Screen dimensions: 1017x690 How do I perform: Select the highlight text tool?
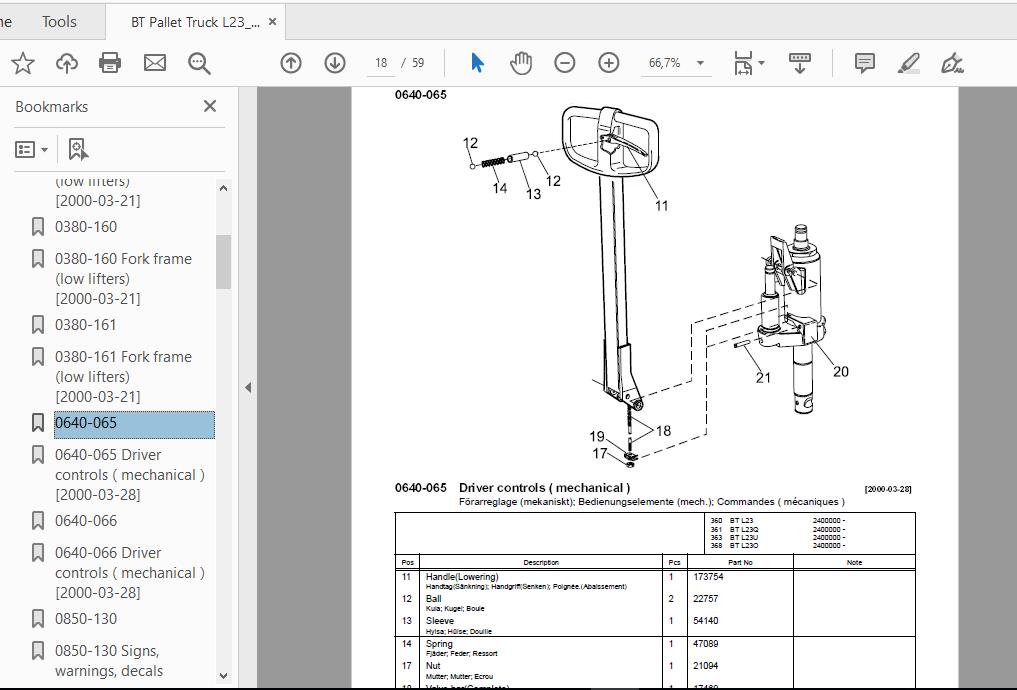pos(908,63)
